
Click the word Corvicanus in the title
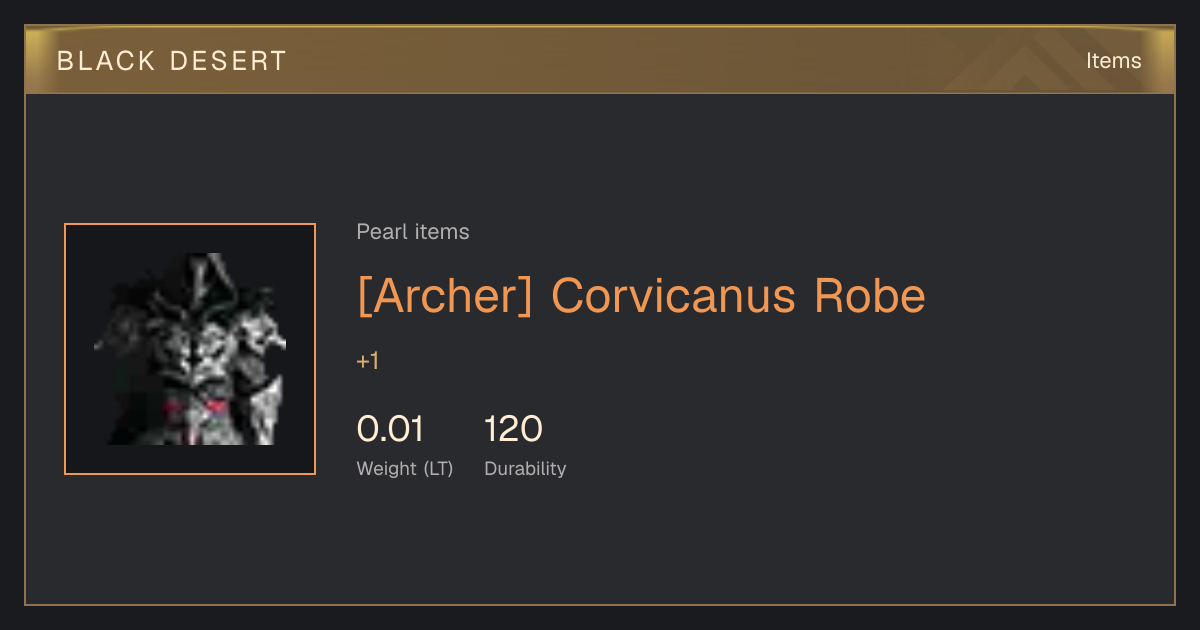pos(675,295)
